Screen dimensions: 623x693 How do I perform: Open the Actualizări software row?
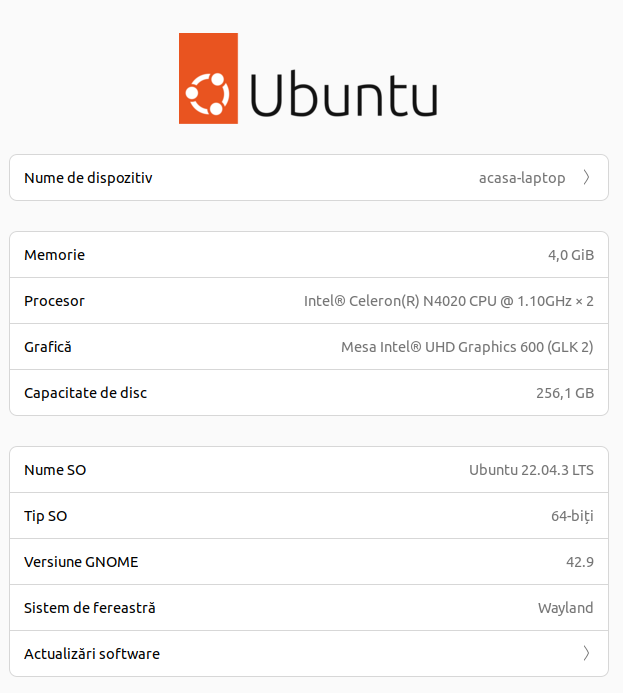[x=309, y=653]
